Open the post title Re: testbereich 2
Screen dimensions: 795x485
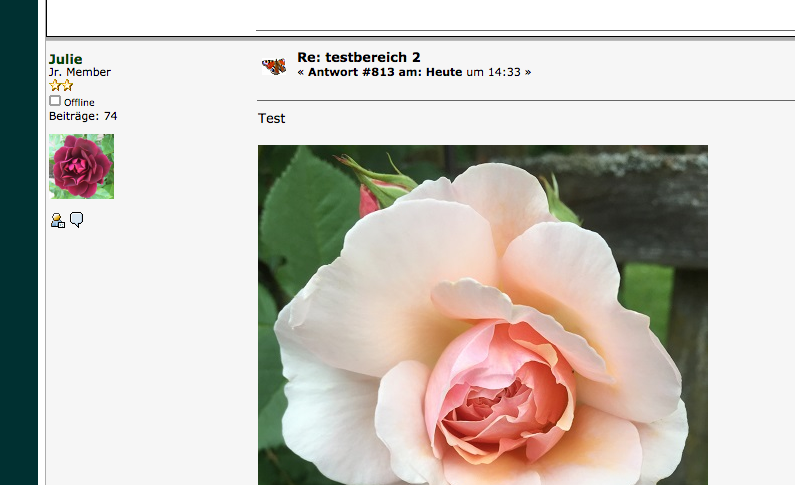tap(358, 57)
